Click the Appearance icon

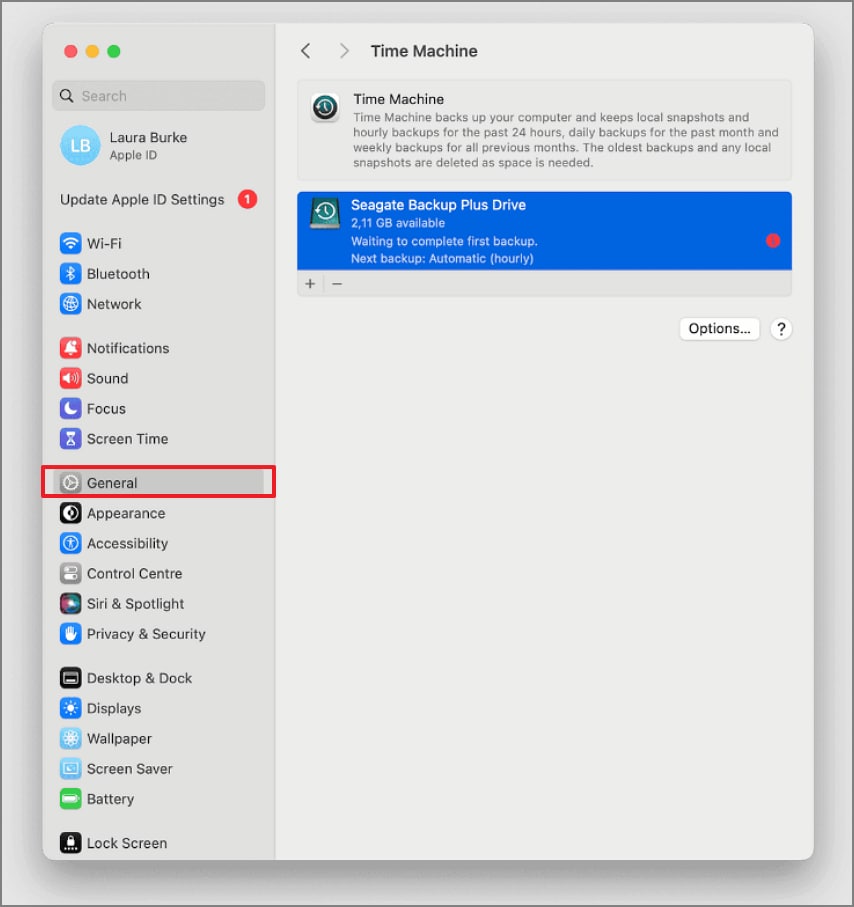pyautogui.click(x=70, y=513)
